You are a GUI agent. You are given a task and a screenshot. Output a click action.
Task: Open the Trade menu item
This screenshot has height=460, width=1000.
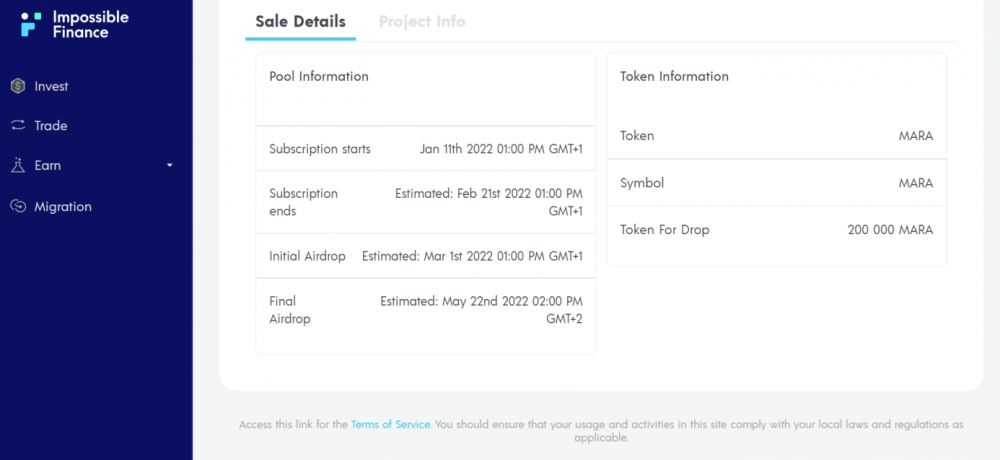[x=51, y=126]
